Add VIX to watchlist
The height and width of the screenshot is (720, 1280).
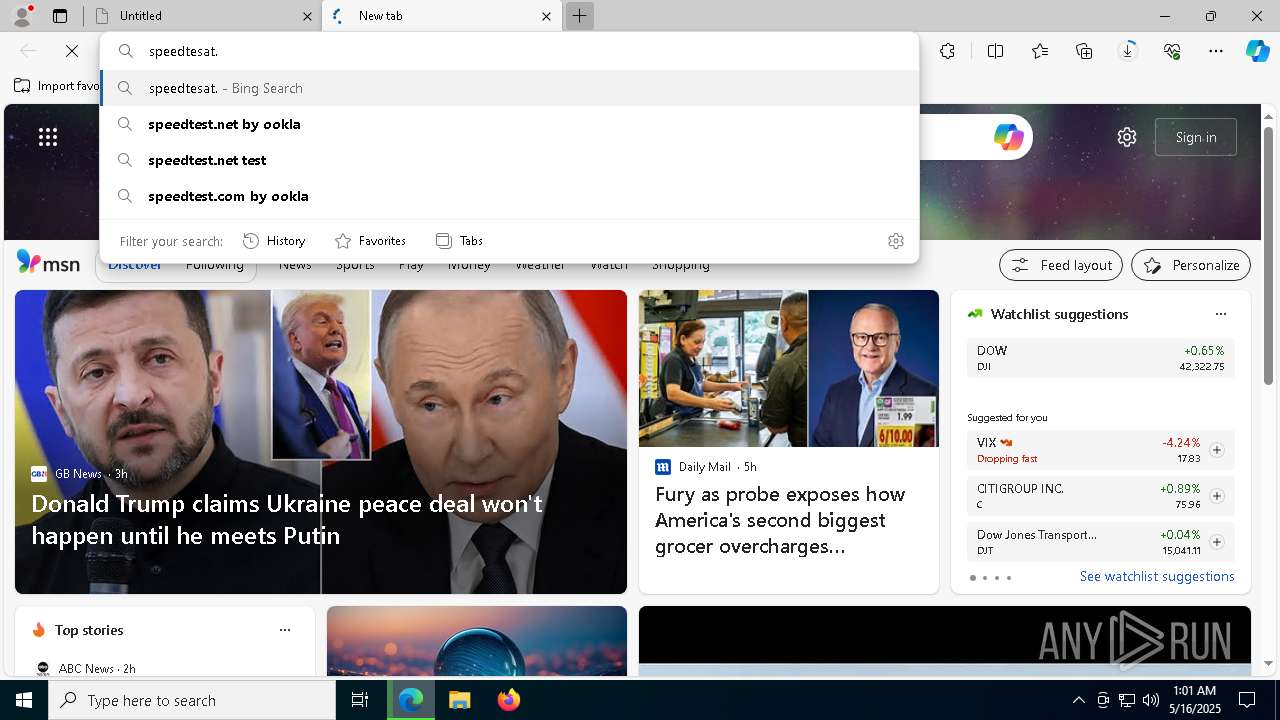click(x=1216, y=450)
